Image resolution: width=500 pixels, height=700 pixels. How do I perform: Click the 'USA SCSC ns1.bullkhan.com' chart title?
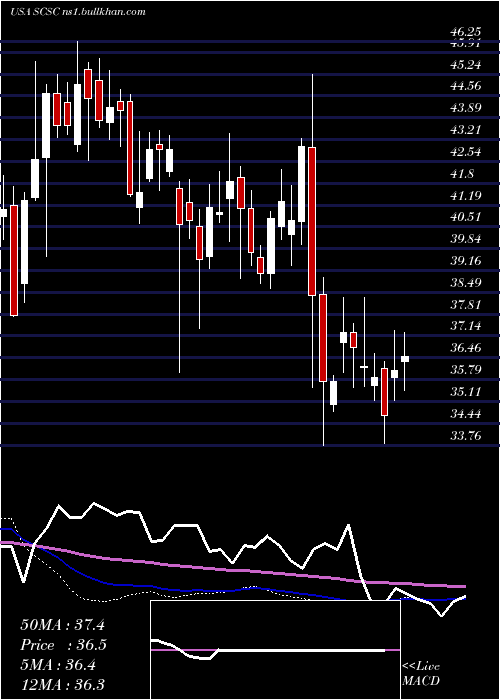pos(78,12)
